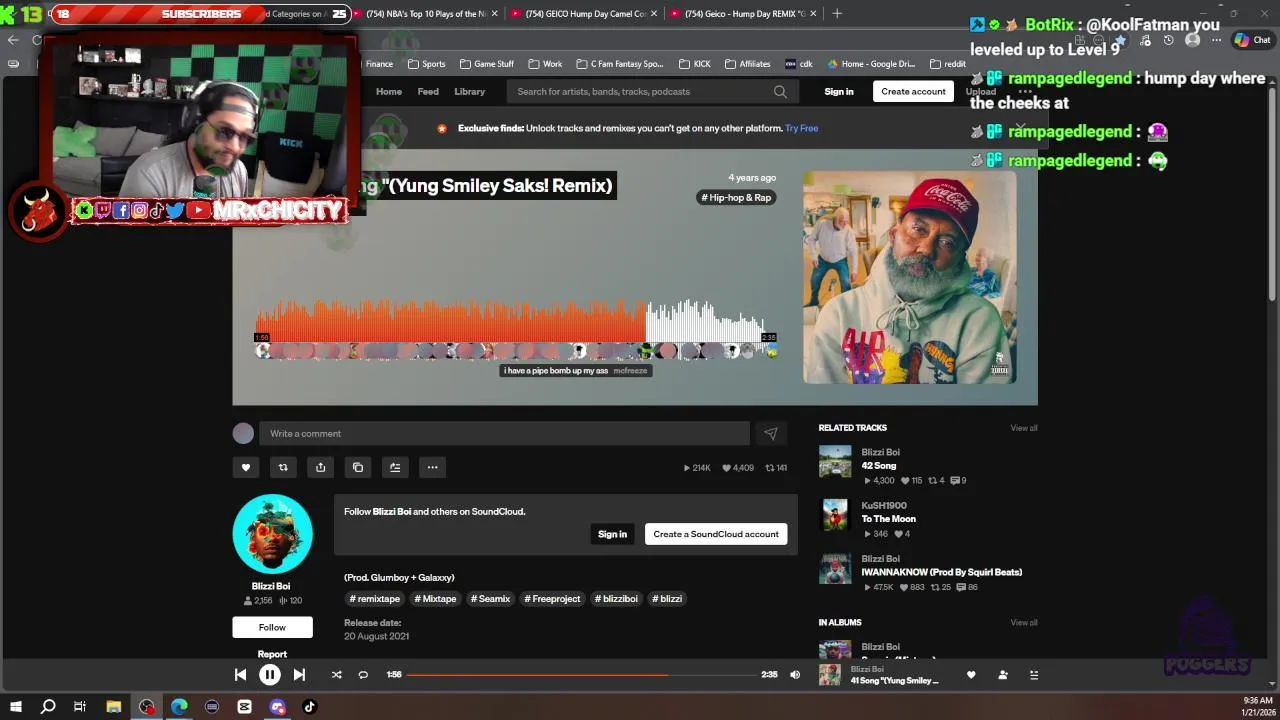Open the Sports bookmarks folder
1280x720 pixels.
point(426,64)
